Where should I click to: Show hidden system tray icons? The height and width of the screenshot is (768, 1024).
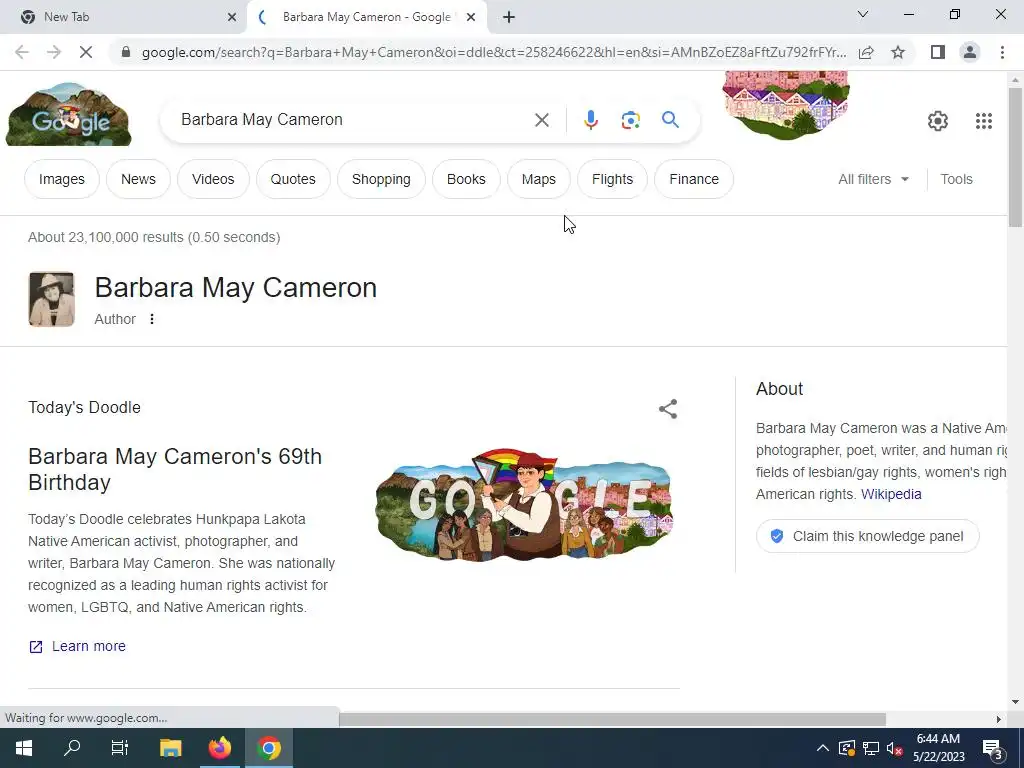822,748
